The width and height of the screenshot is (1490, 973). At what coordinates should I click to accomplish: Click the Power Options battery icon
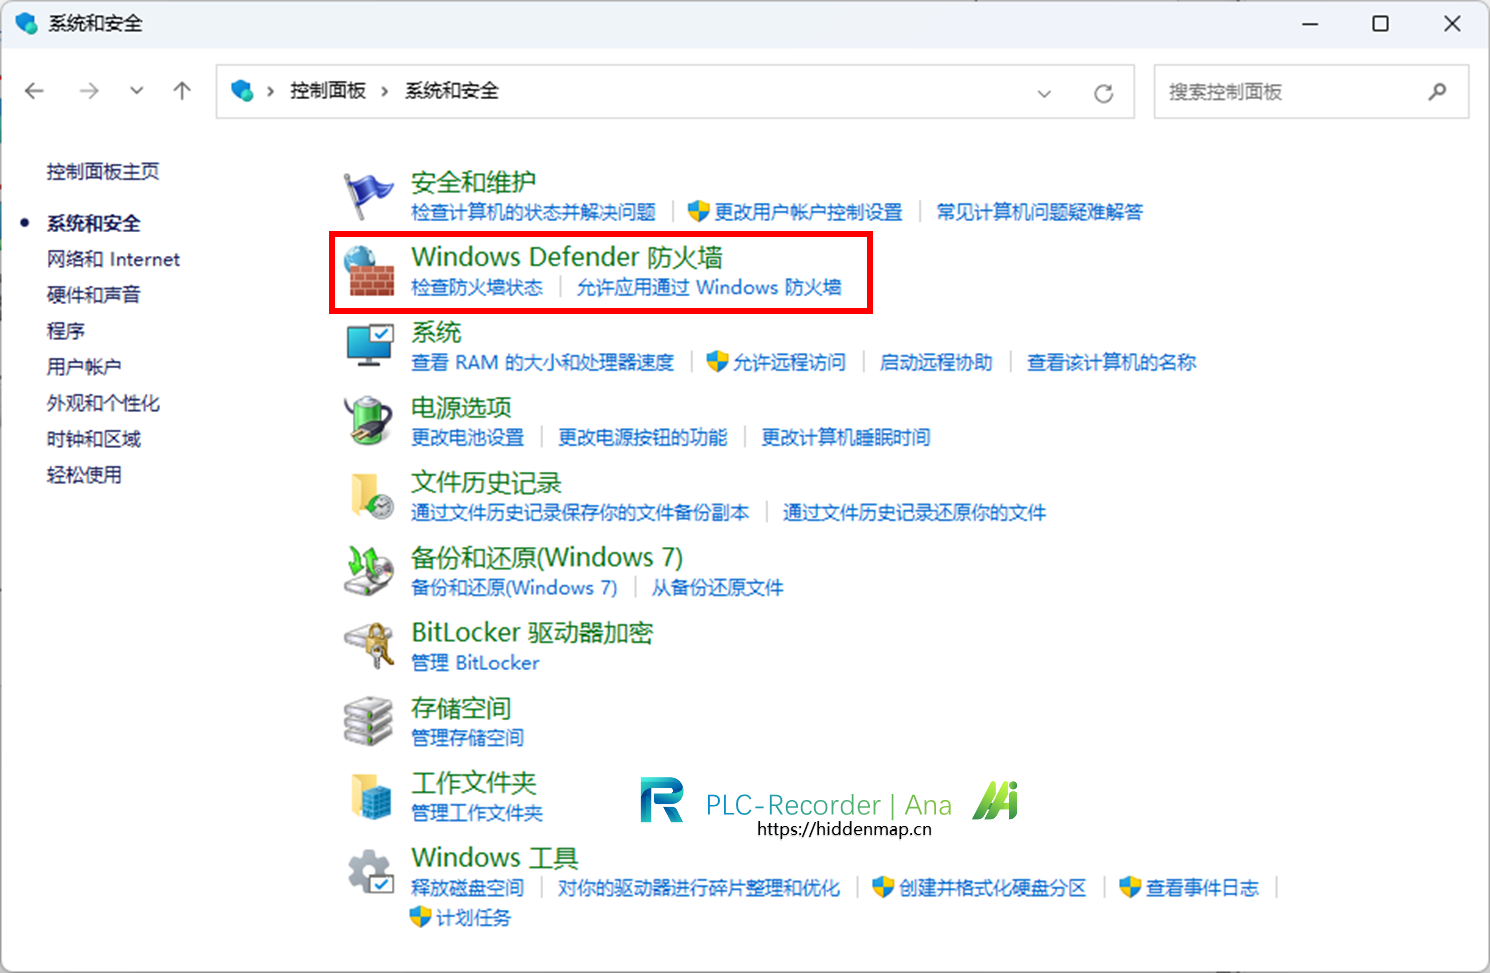369,421
